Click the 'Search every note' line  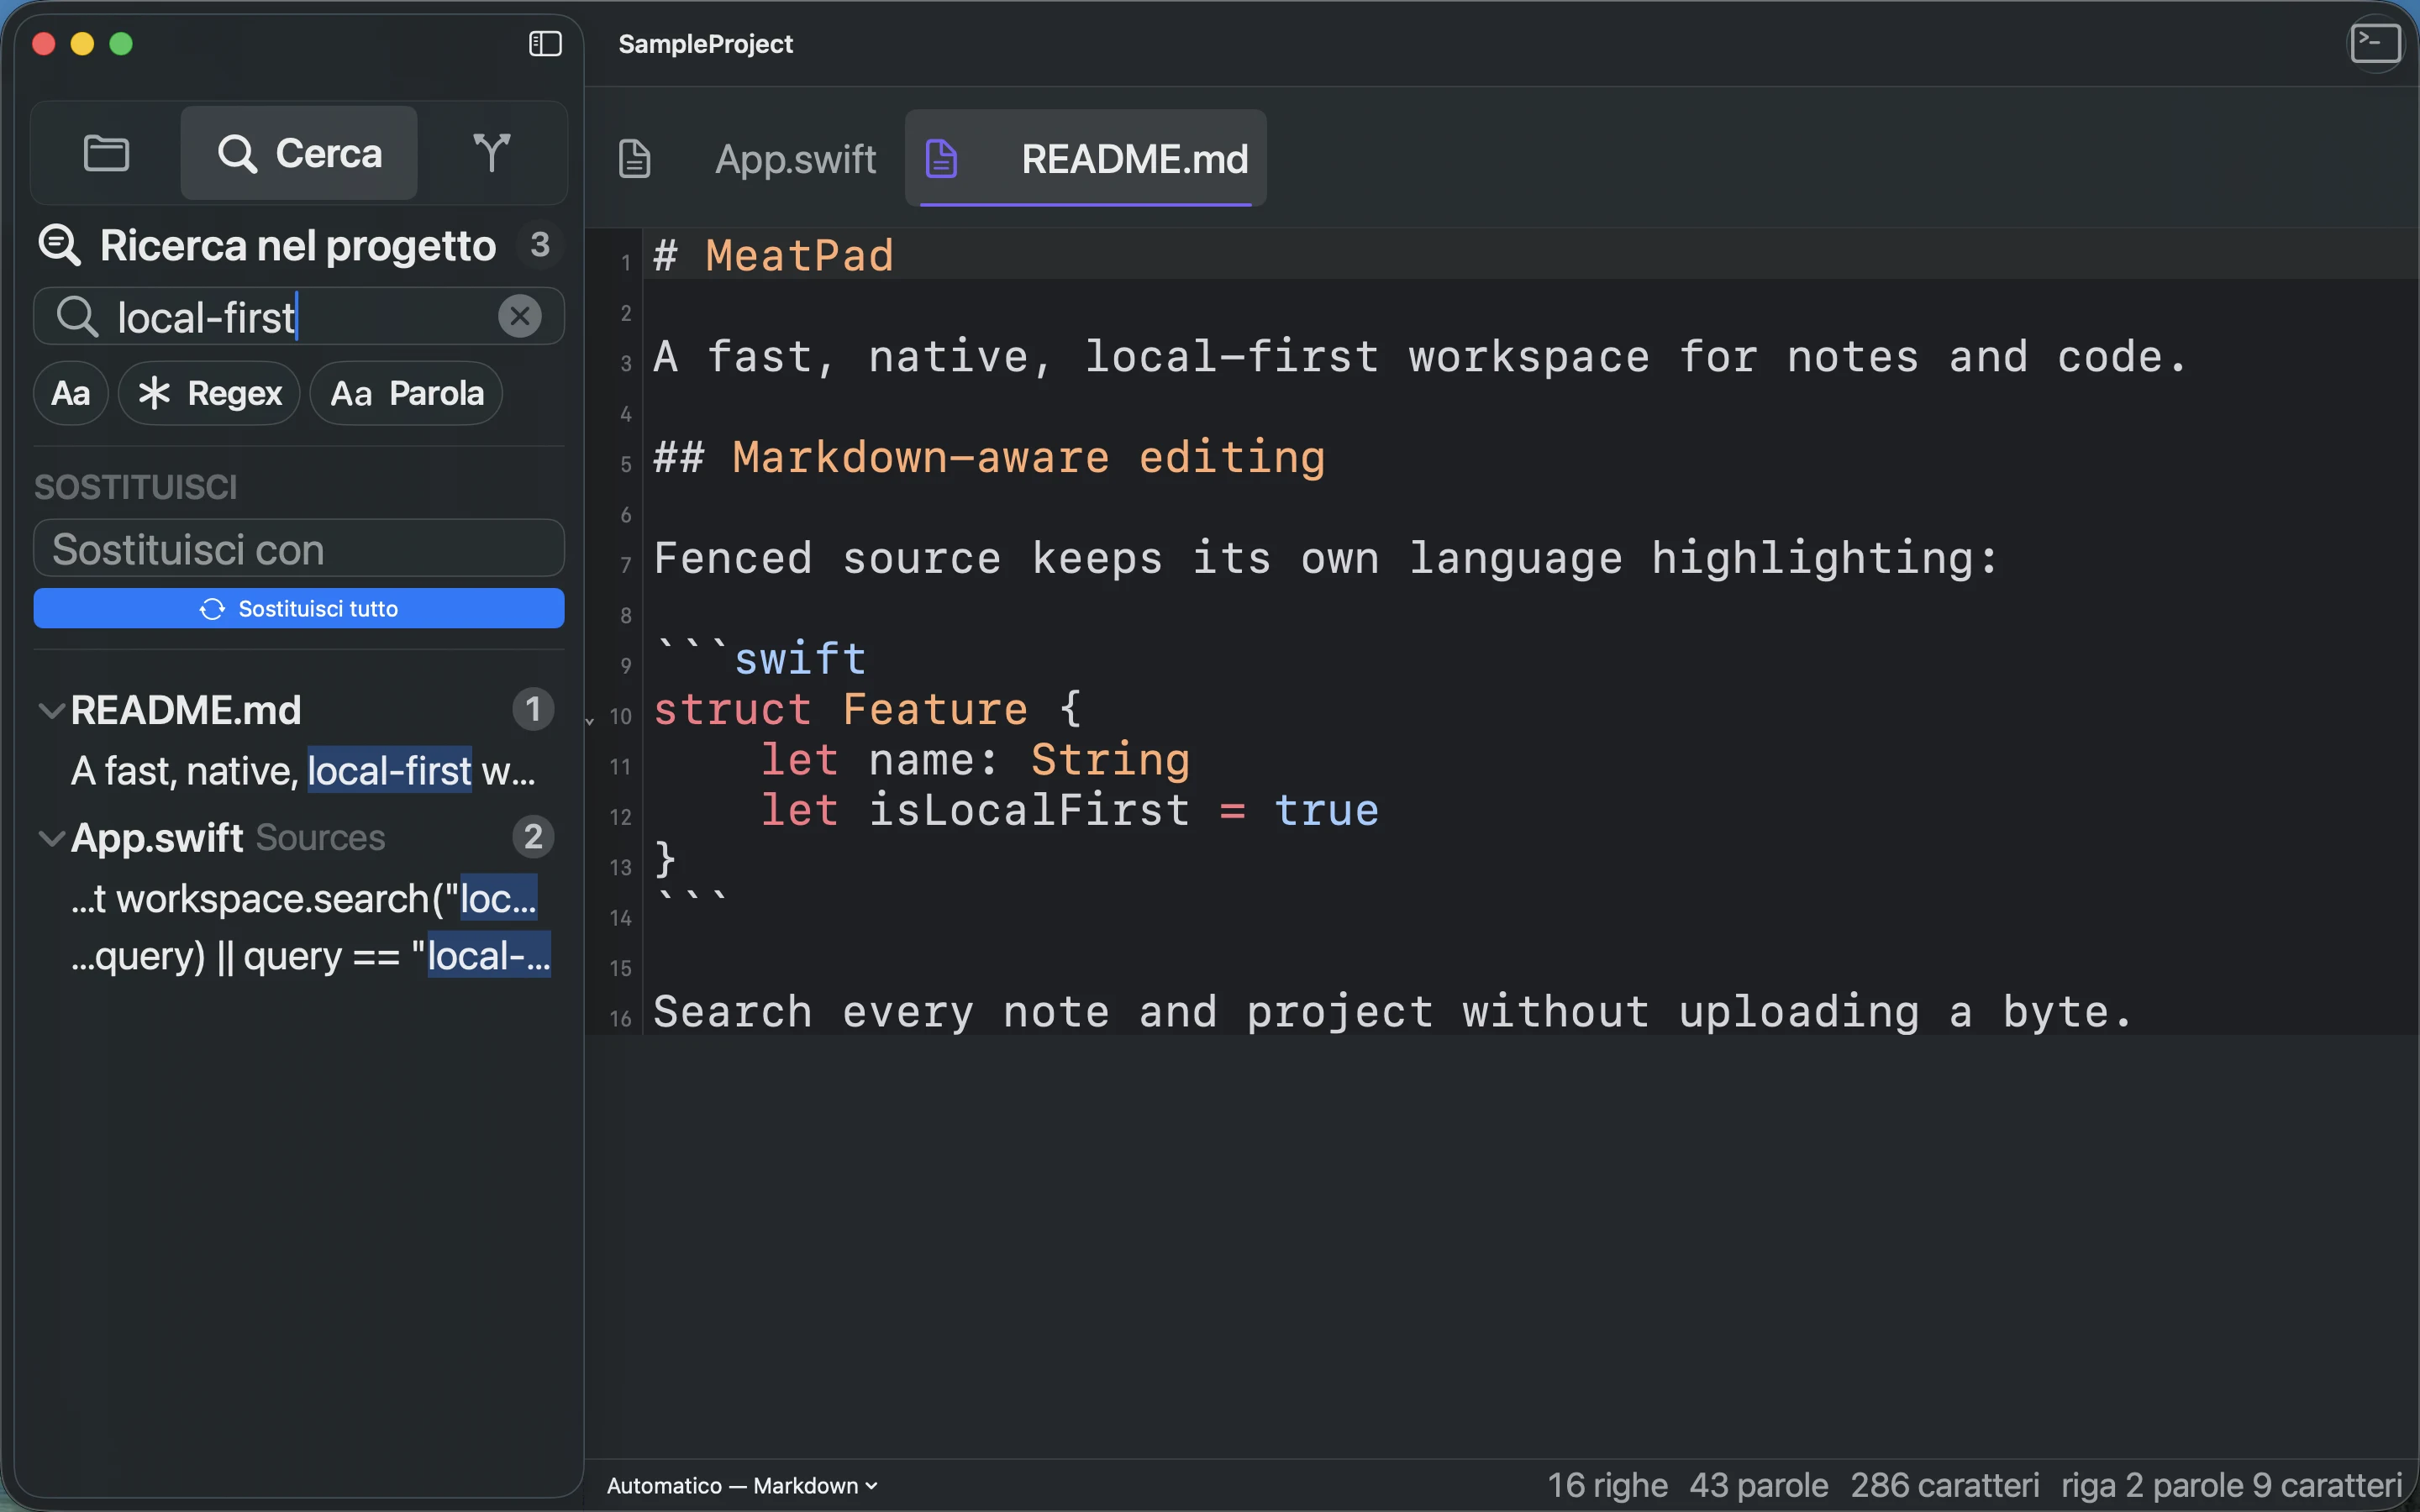tap(1392, 1012)
